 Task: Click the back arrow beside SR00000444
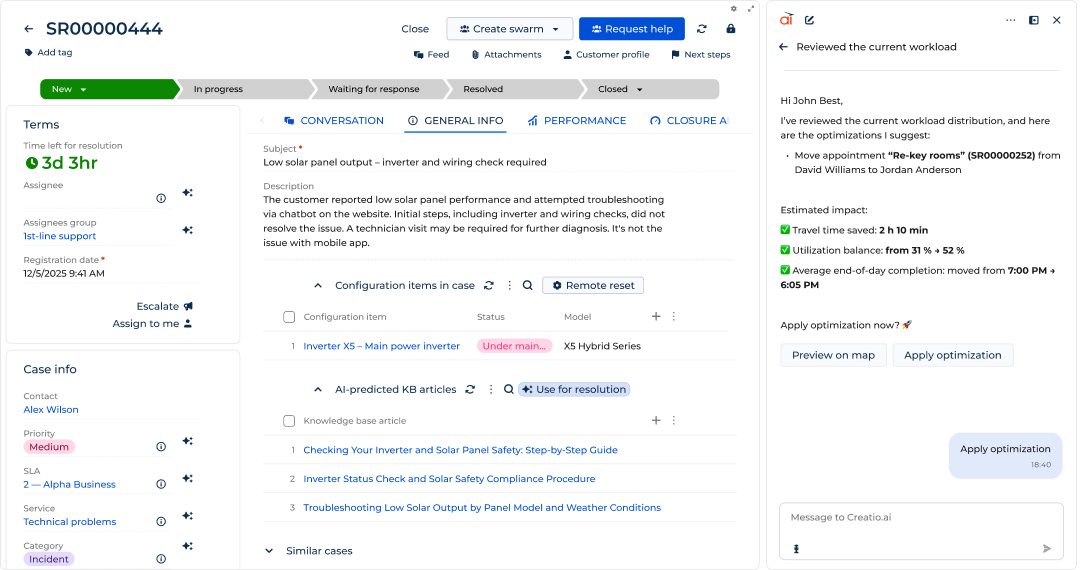click(x=29, y=29)
